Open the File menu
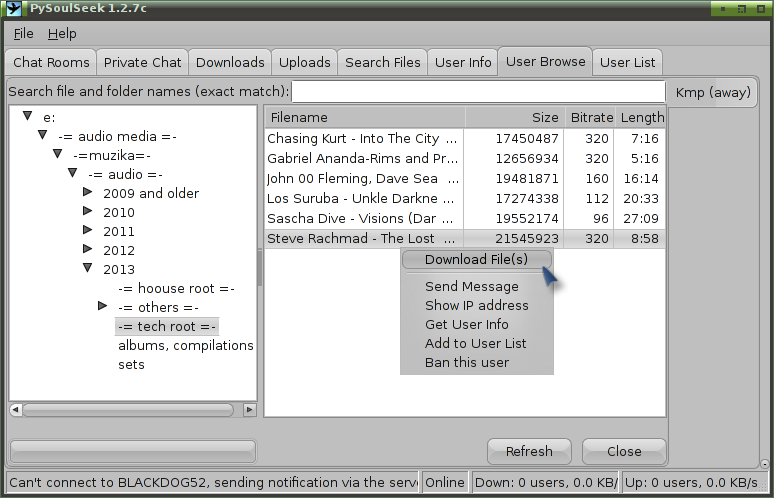The image size is (774, 498). [x=23, y=34]
